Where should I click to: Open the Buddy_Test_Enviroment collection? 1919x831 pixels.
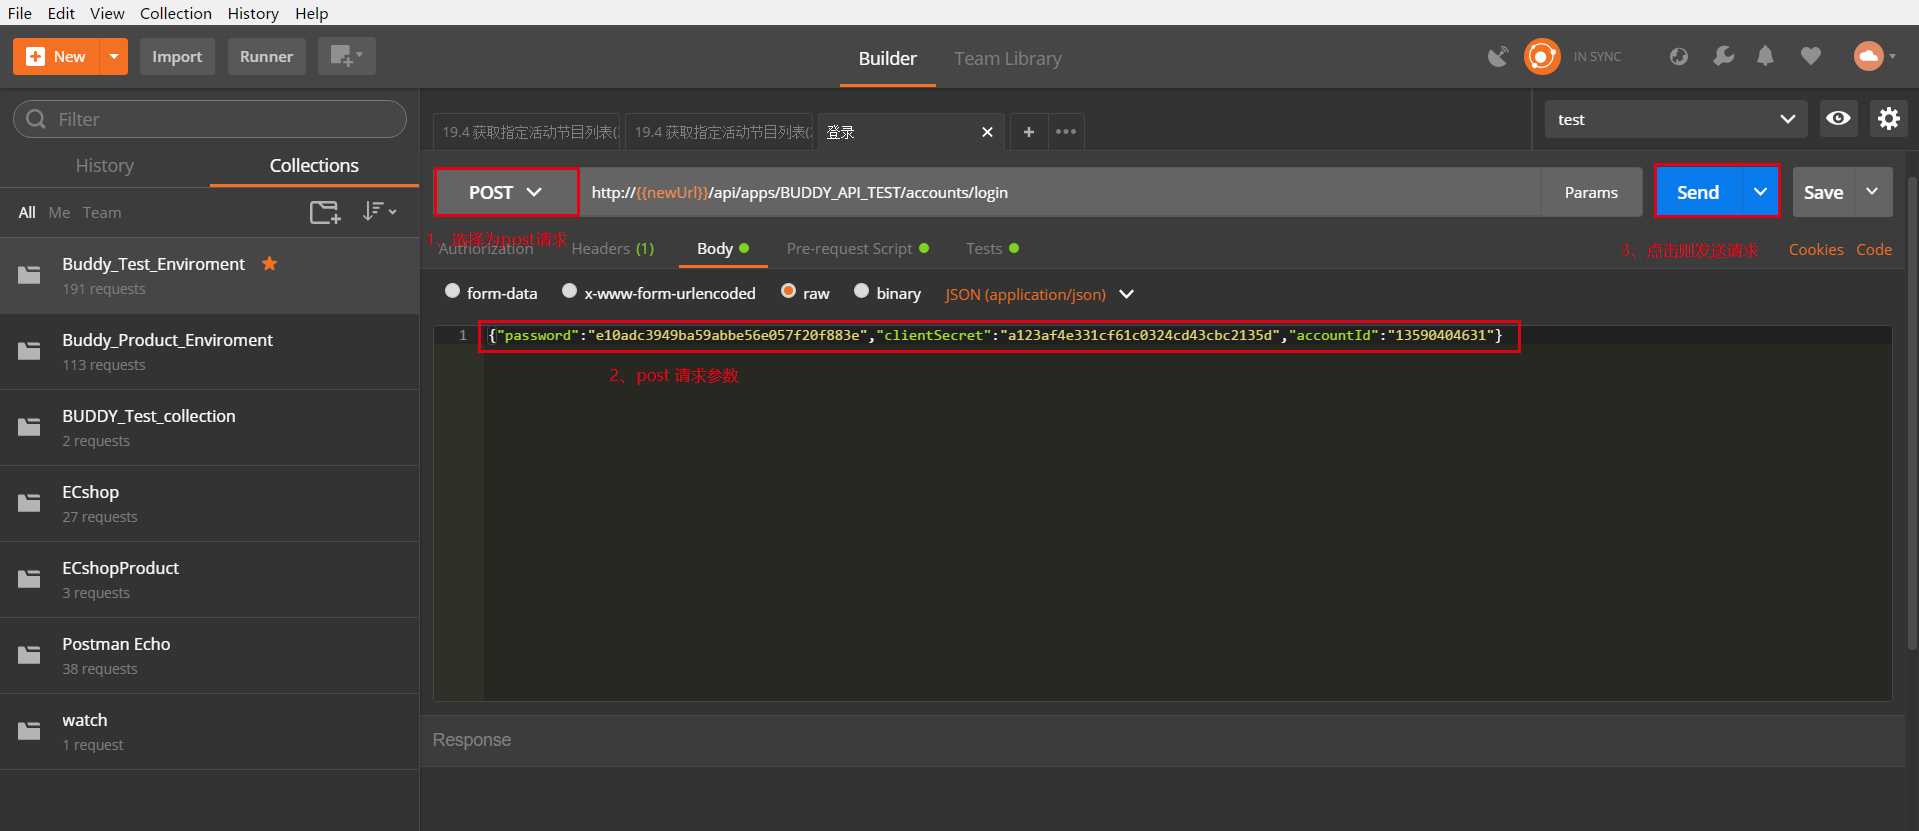(x=209, y=275)
